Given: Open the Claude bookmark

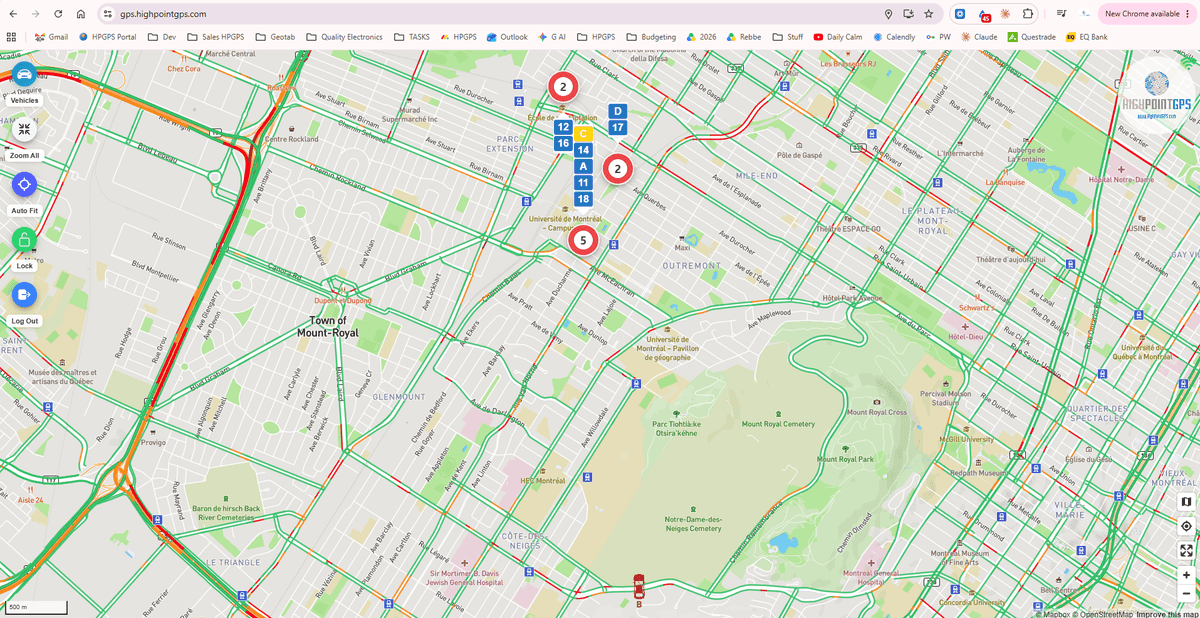Looking at the screenshot, I should 979,37.
